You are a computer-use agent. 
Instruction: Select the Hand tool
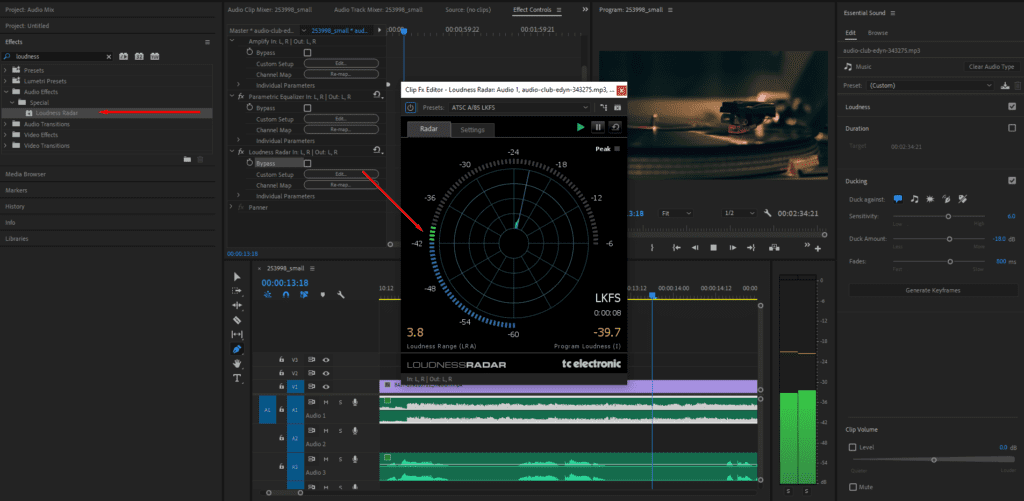(237, 363)
